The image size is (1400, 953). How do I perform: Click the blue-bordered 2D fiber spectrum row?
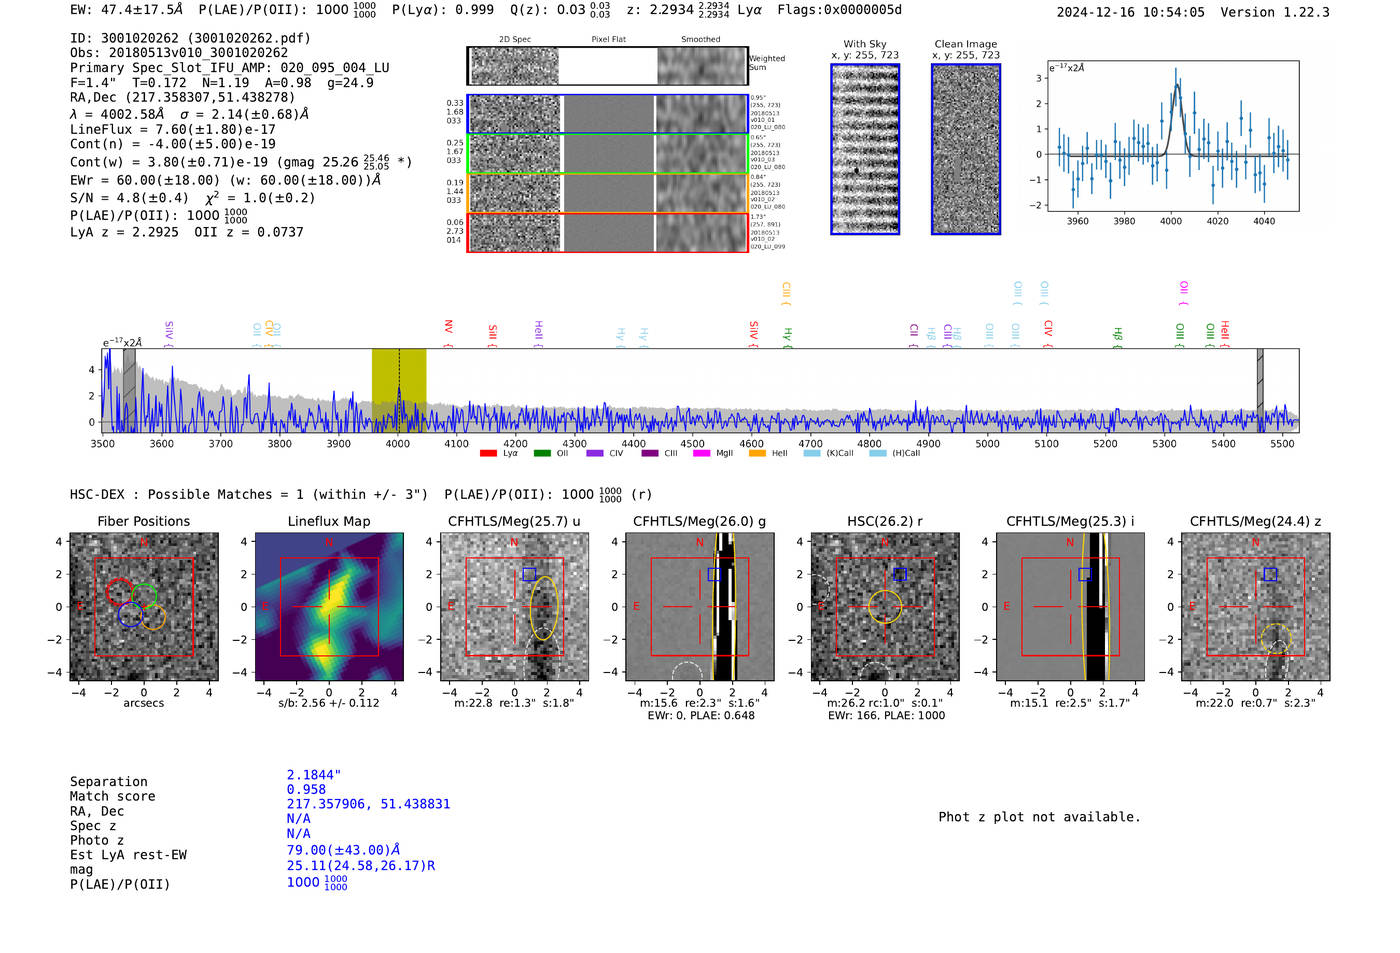[x=607, y=114]
